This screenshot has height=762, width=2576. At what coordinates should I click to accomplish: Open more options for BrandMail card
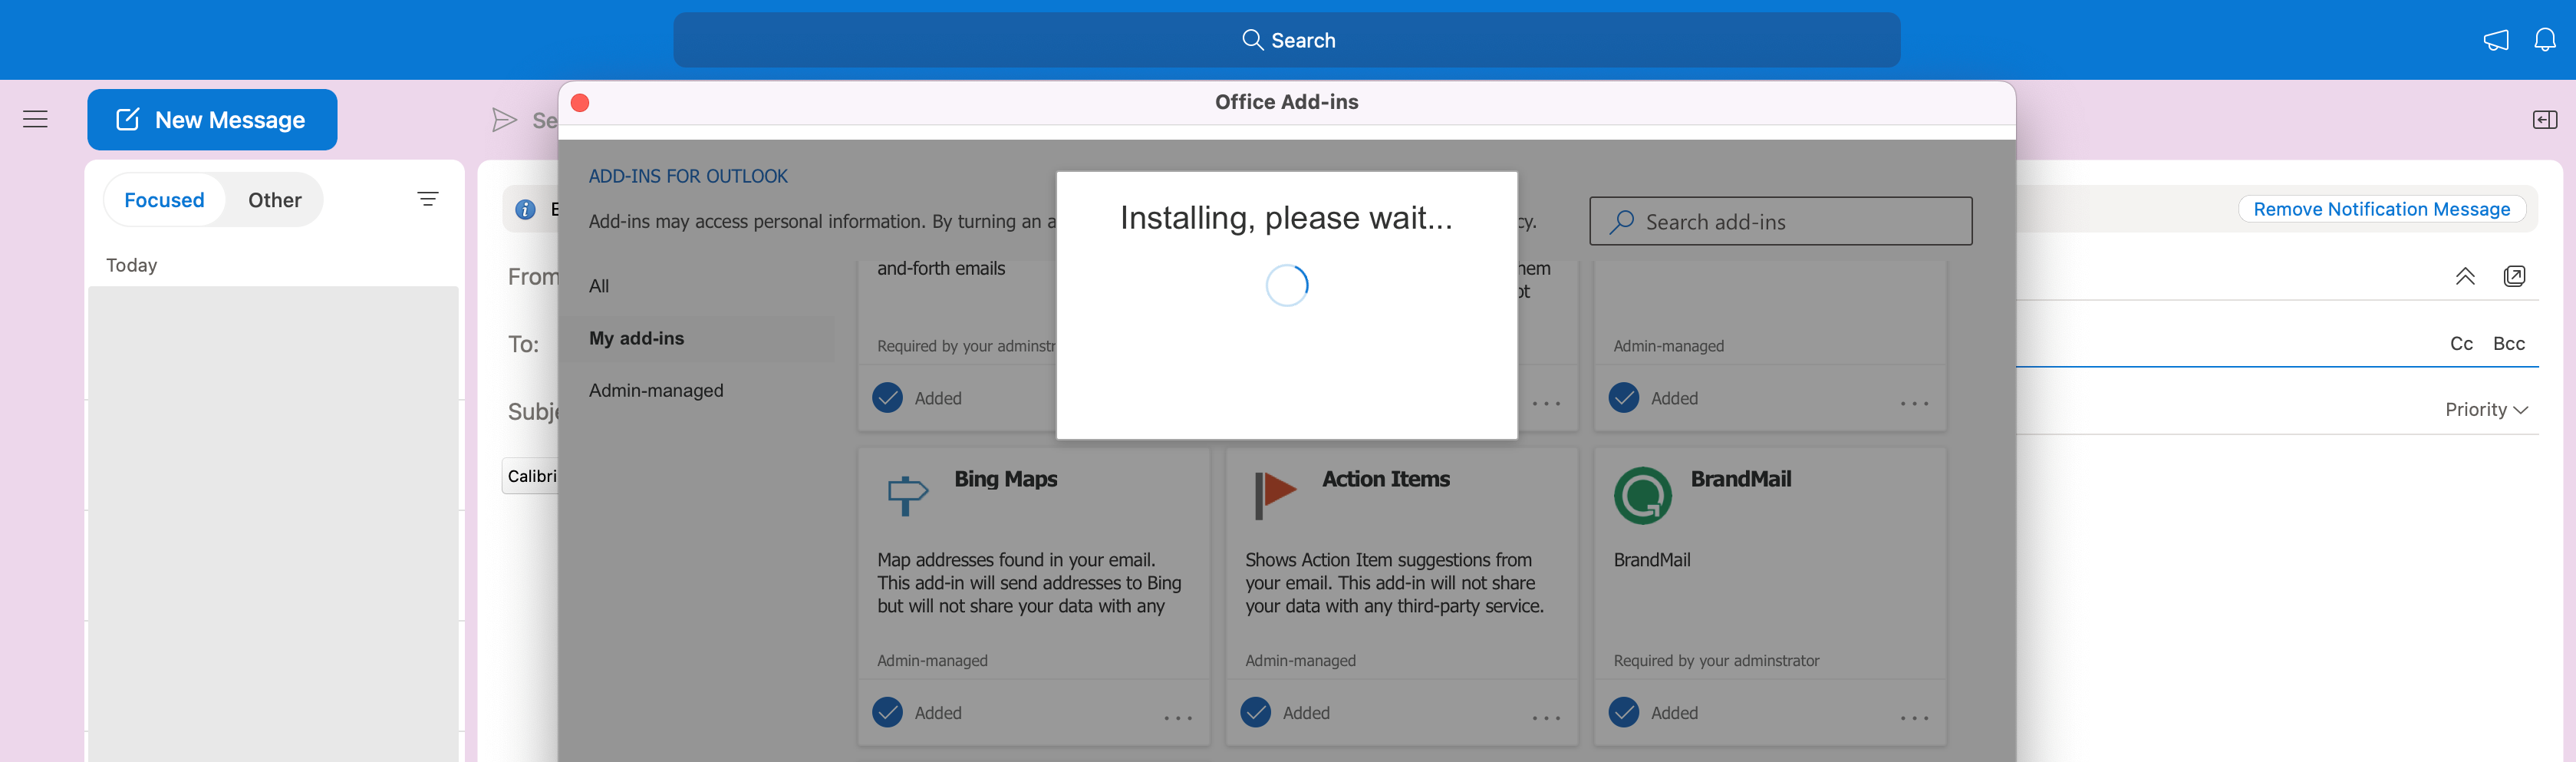click(1914, 717)
